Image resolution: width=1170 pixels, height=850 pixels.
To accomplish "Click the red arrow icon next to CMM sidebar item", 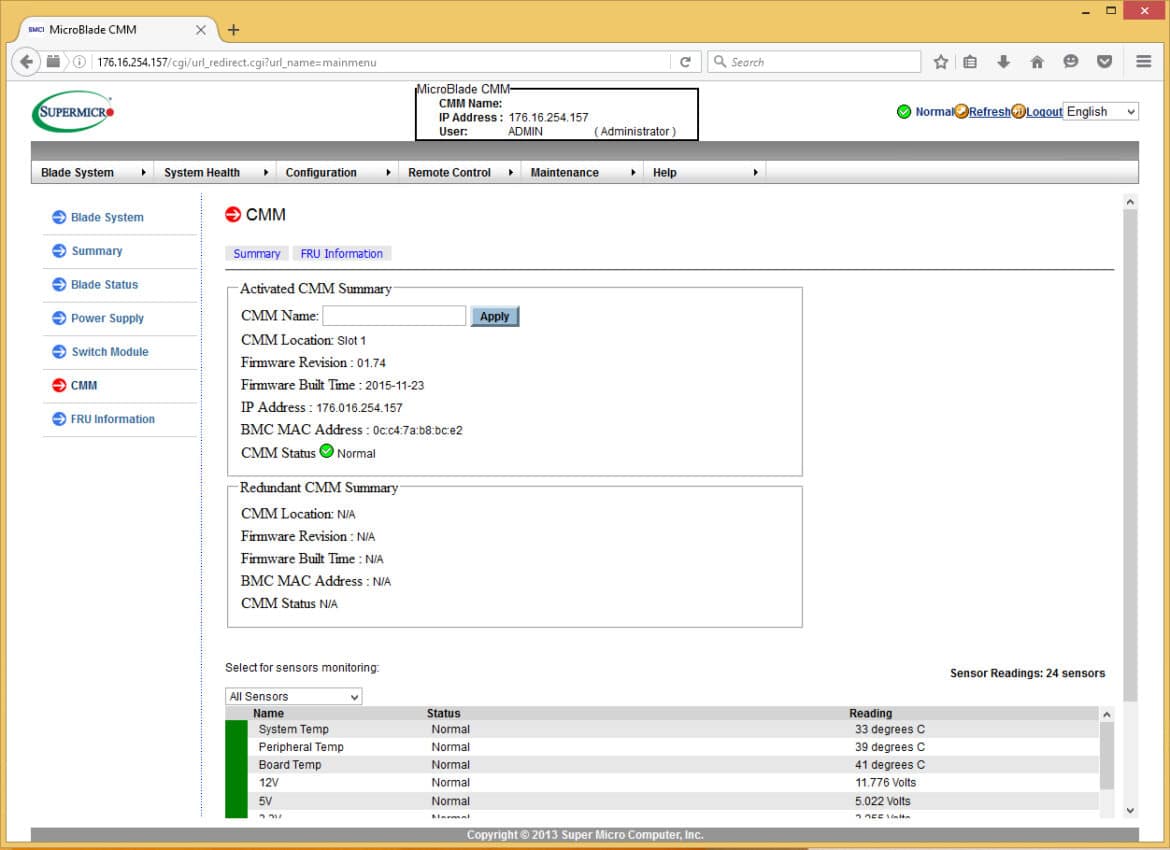I will pyautogui.click(x=59, y=385).
